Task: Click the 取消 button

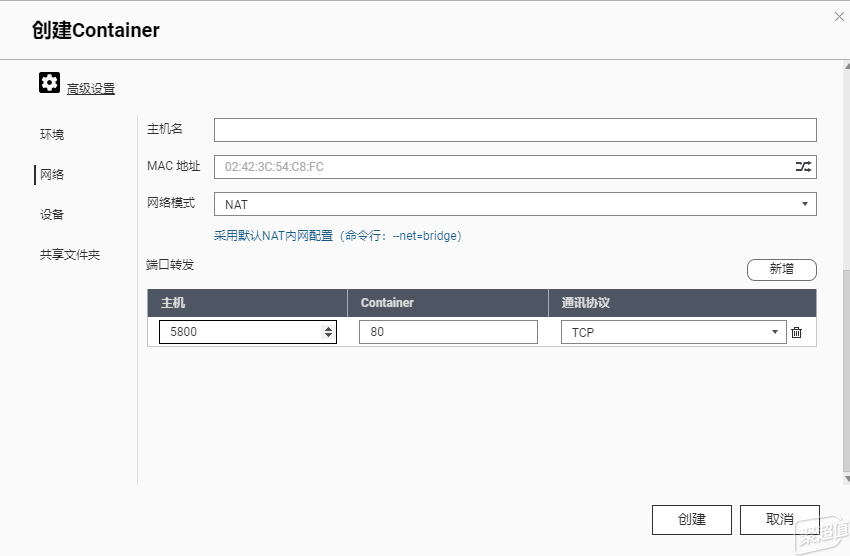Action: [780, 520]
